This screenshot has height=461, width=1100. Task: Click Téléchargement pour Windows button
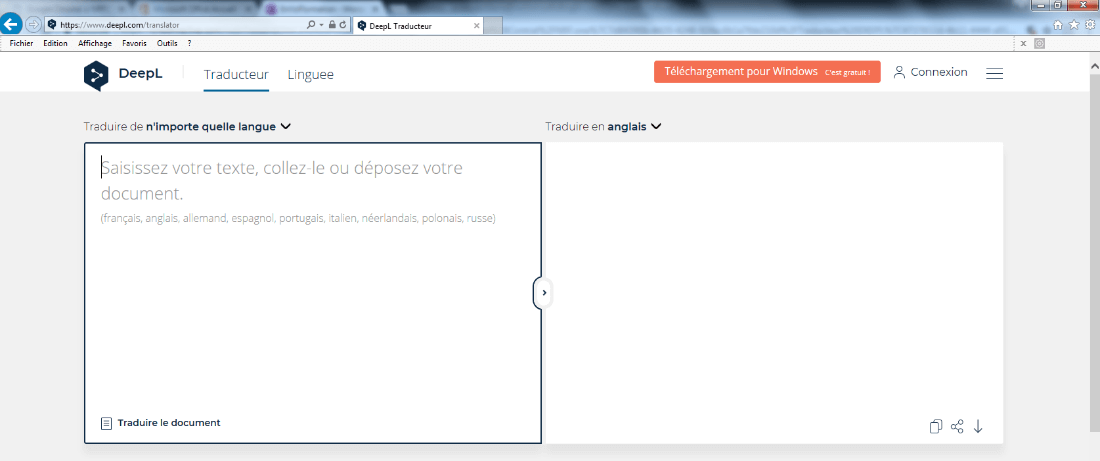point(767,72)
